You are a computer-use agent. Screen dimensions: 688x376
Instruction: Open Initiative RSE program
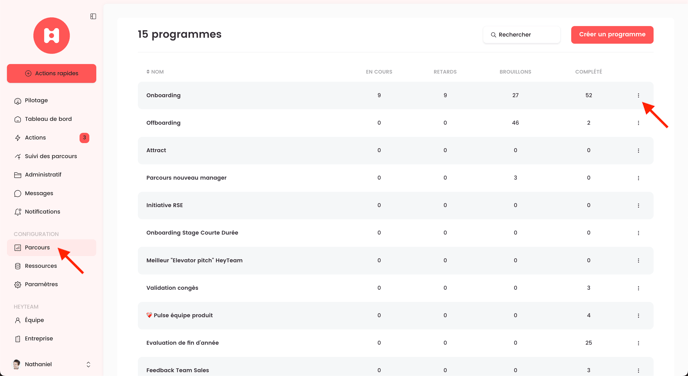pos(165,205)
